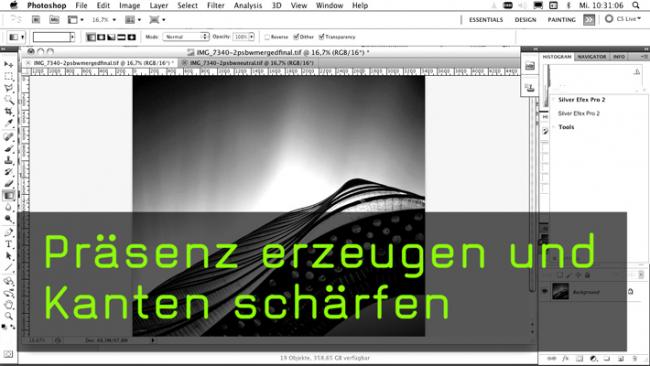Select the Crop tool
650x366 pixels.
click(x=8, y=111)
